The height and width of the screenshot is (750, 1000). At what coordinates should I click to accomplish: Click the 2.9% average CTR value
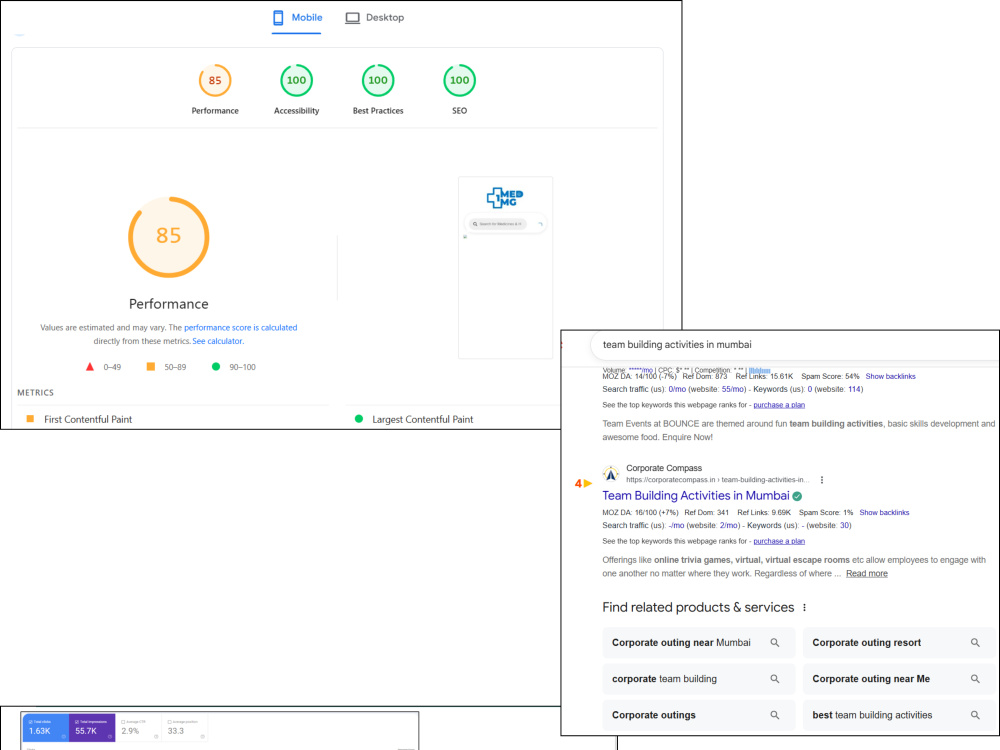[x=130, y=731]
